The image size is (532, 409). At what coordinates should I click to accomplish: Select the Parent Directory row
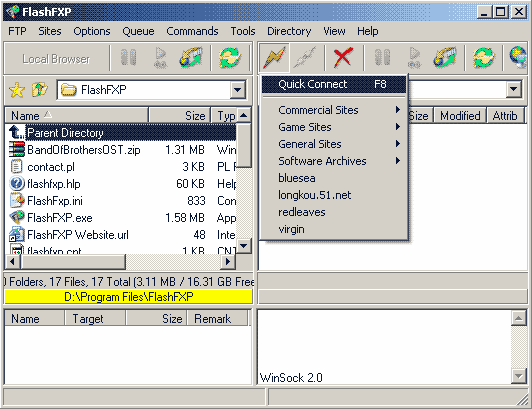(x=121, y=133)
